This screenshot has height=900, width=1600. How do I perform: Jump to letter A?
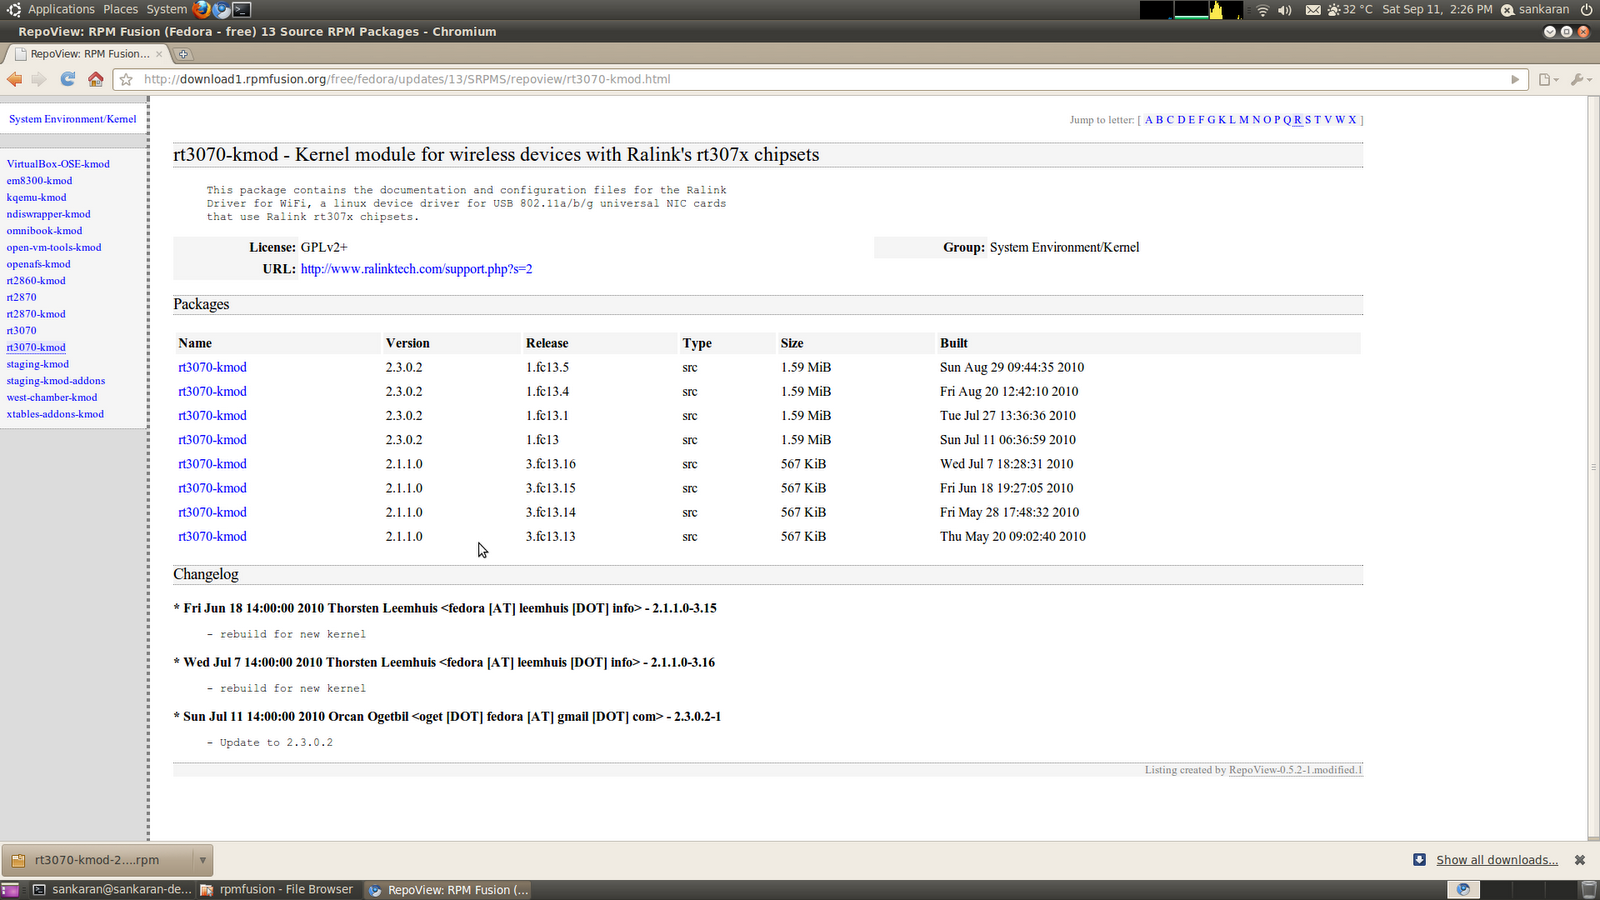click(1149, 120)
